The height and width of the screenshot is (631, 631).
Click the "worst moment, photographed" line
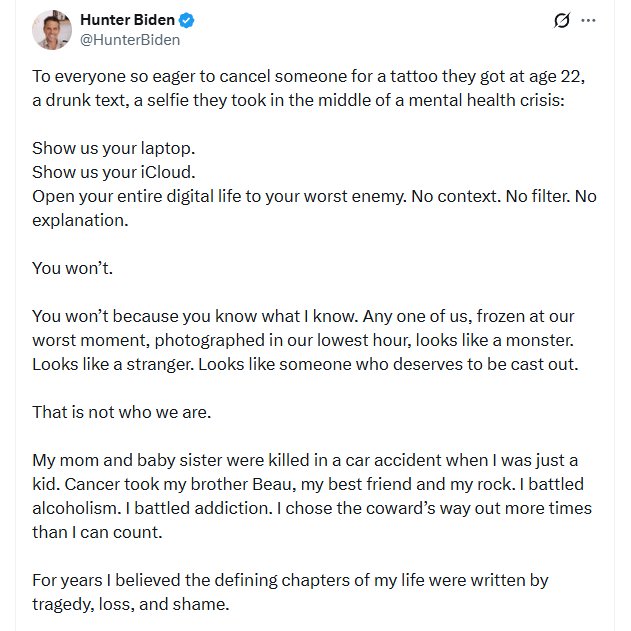click(303, 340)
